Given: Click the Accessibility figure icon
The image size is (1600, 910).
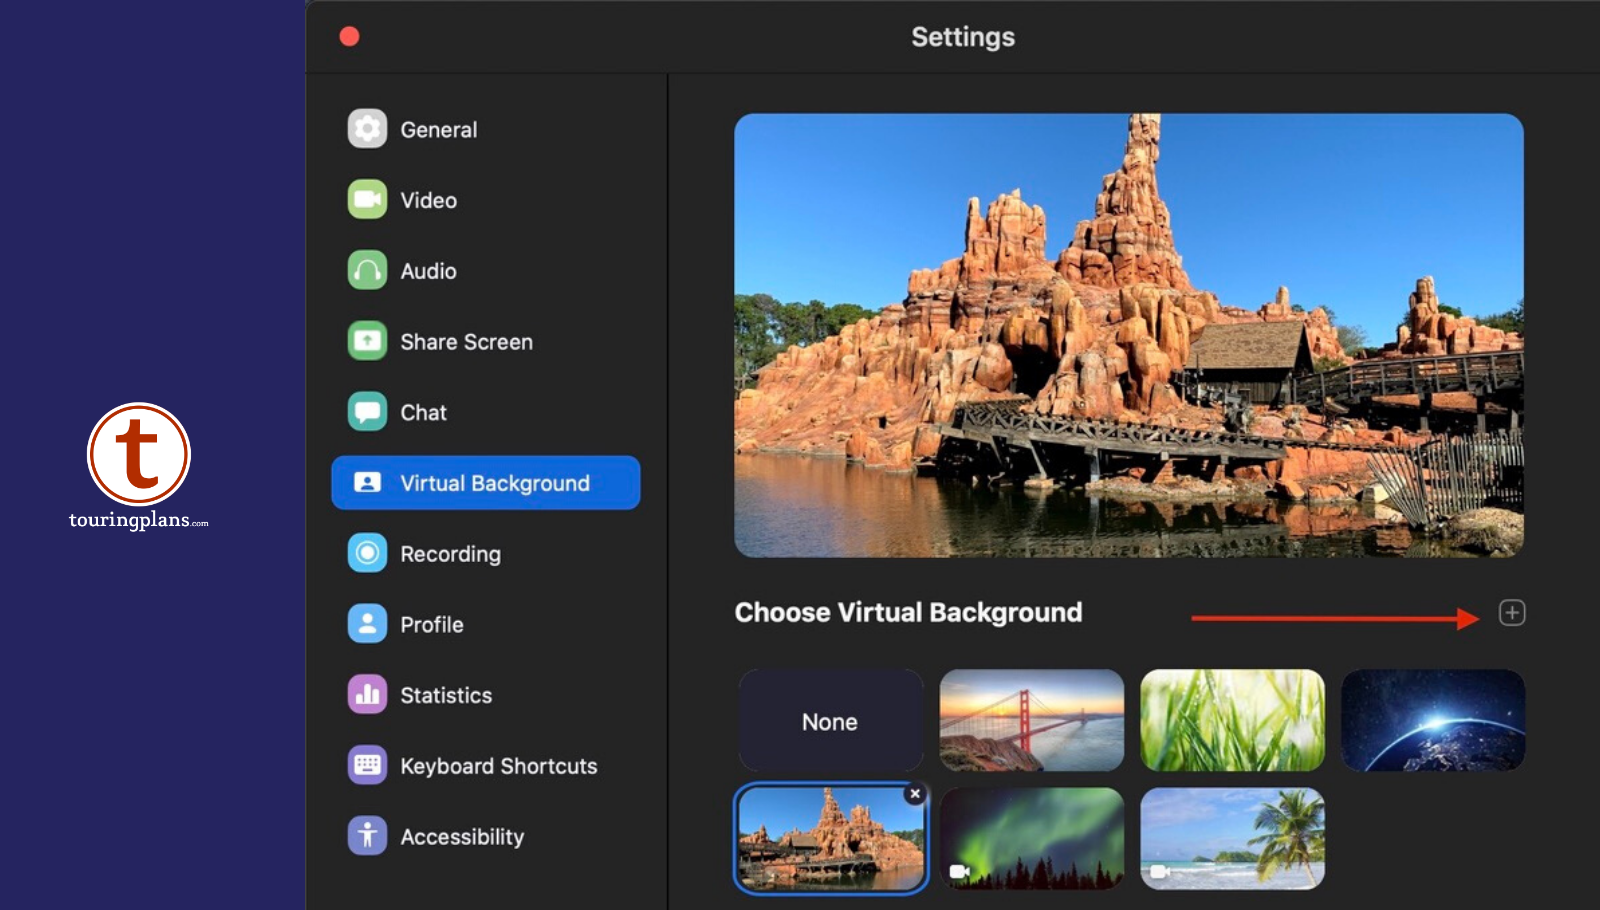Looking at the screenshot, I should pyautogui.click(x=367, y=836).
